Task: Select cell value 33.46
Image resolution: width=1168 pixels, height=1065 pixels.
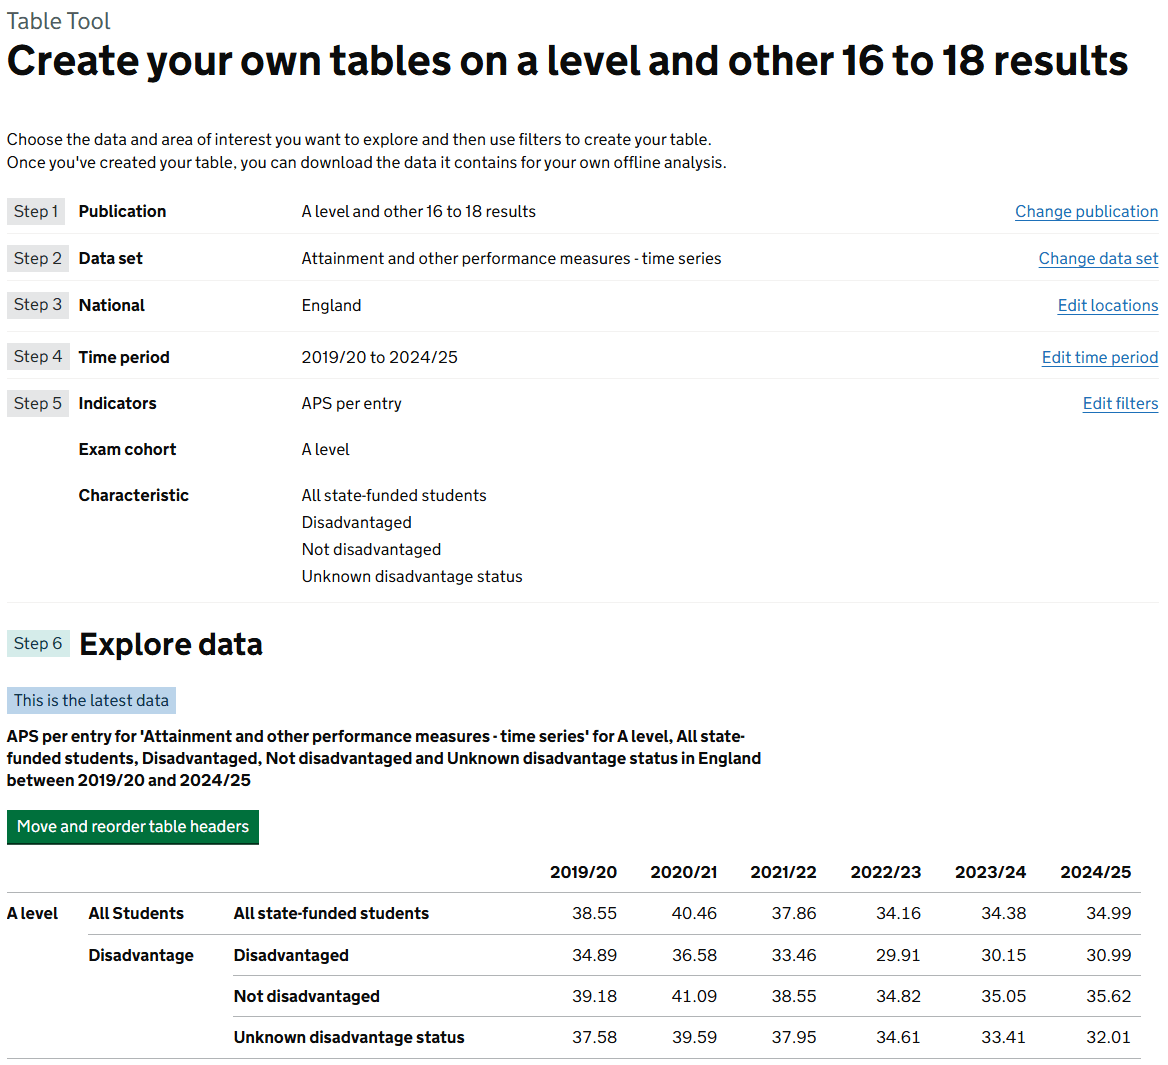Action: click(x=793, y=956)
